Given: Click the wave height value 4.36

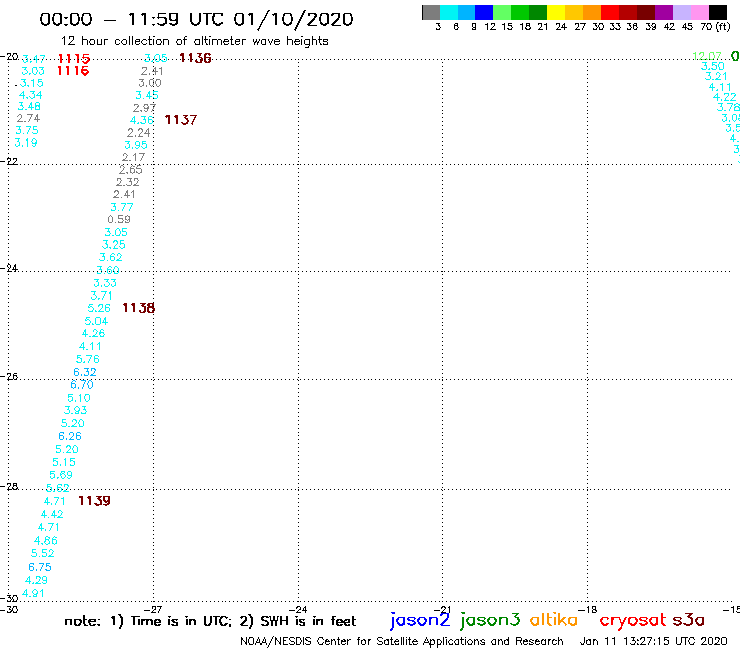Looking at the screenshot, I should click(x=142, y=120).
